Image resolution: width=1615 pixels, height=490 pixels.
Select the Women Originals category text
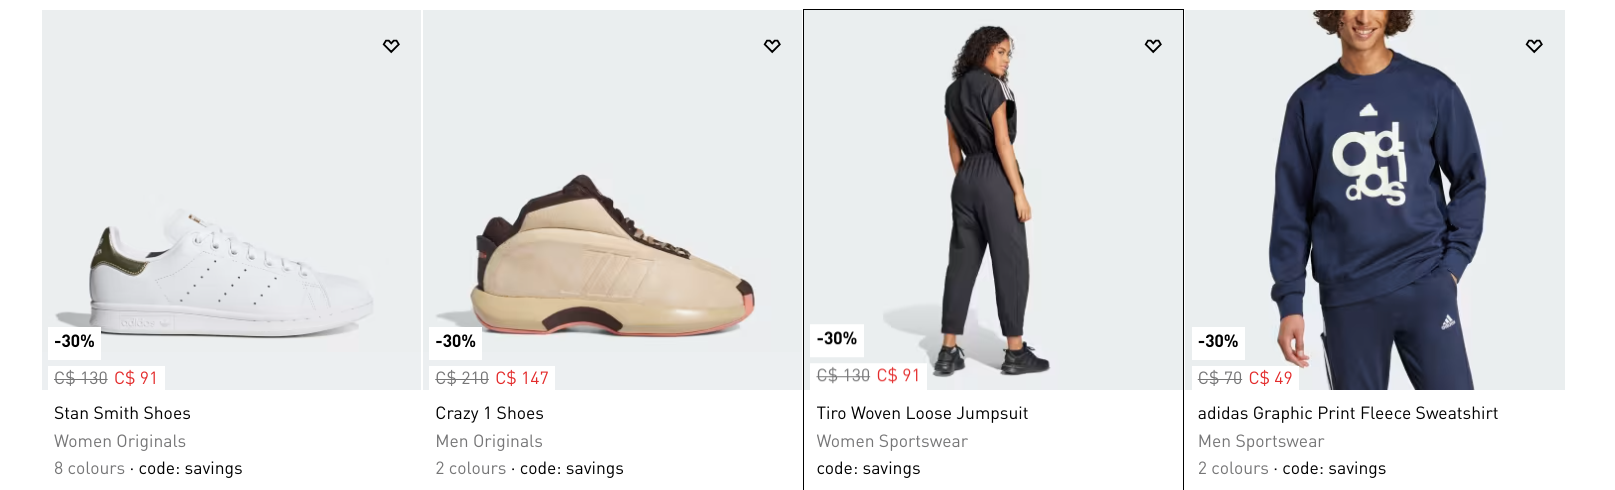click(x=120, y=441)
